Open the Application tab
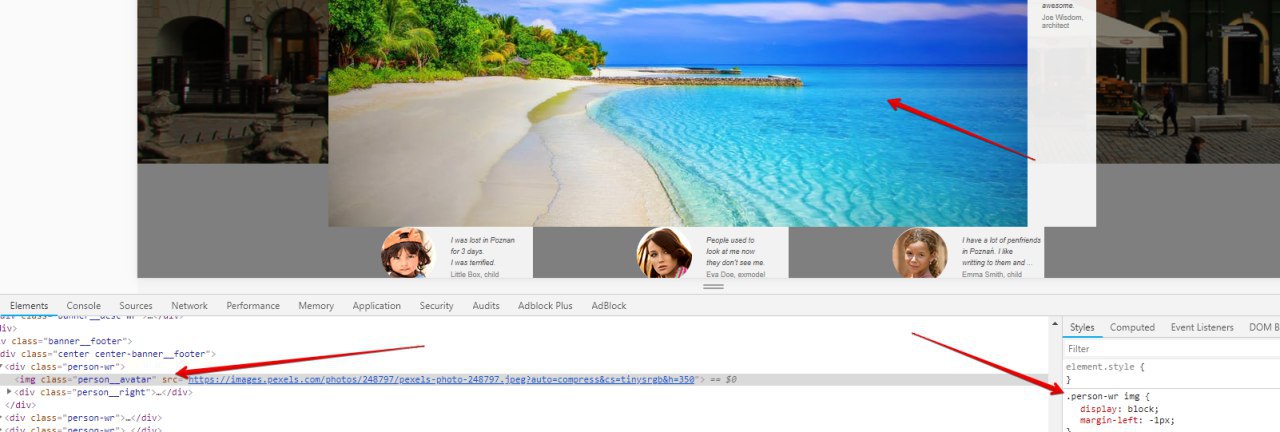Screen dimensions: 1280x432 coord(377,306)
